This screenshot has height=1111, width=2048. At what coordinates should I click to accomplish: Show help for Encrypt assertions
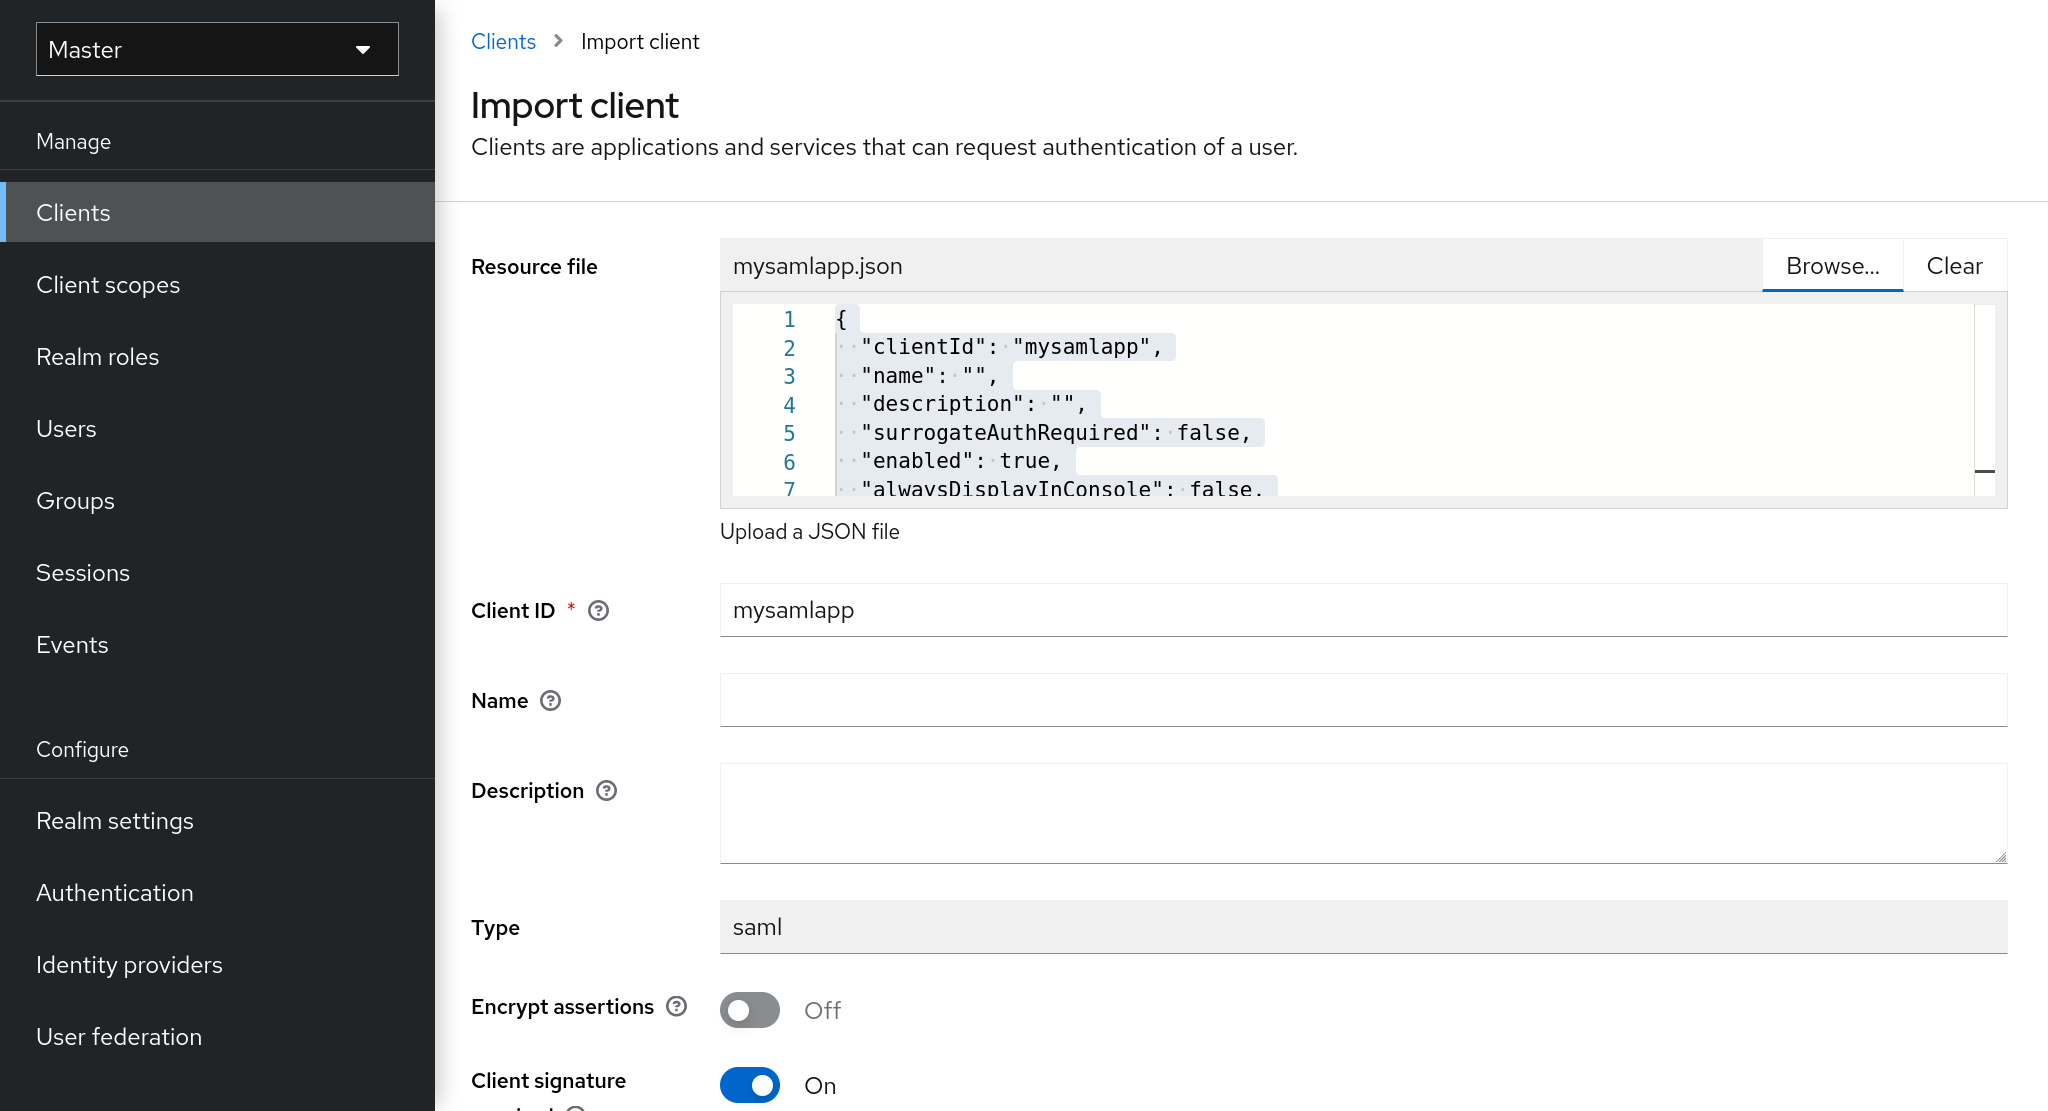[676, 1006]
